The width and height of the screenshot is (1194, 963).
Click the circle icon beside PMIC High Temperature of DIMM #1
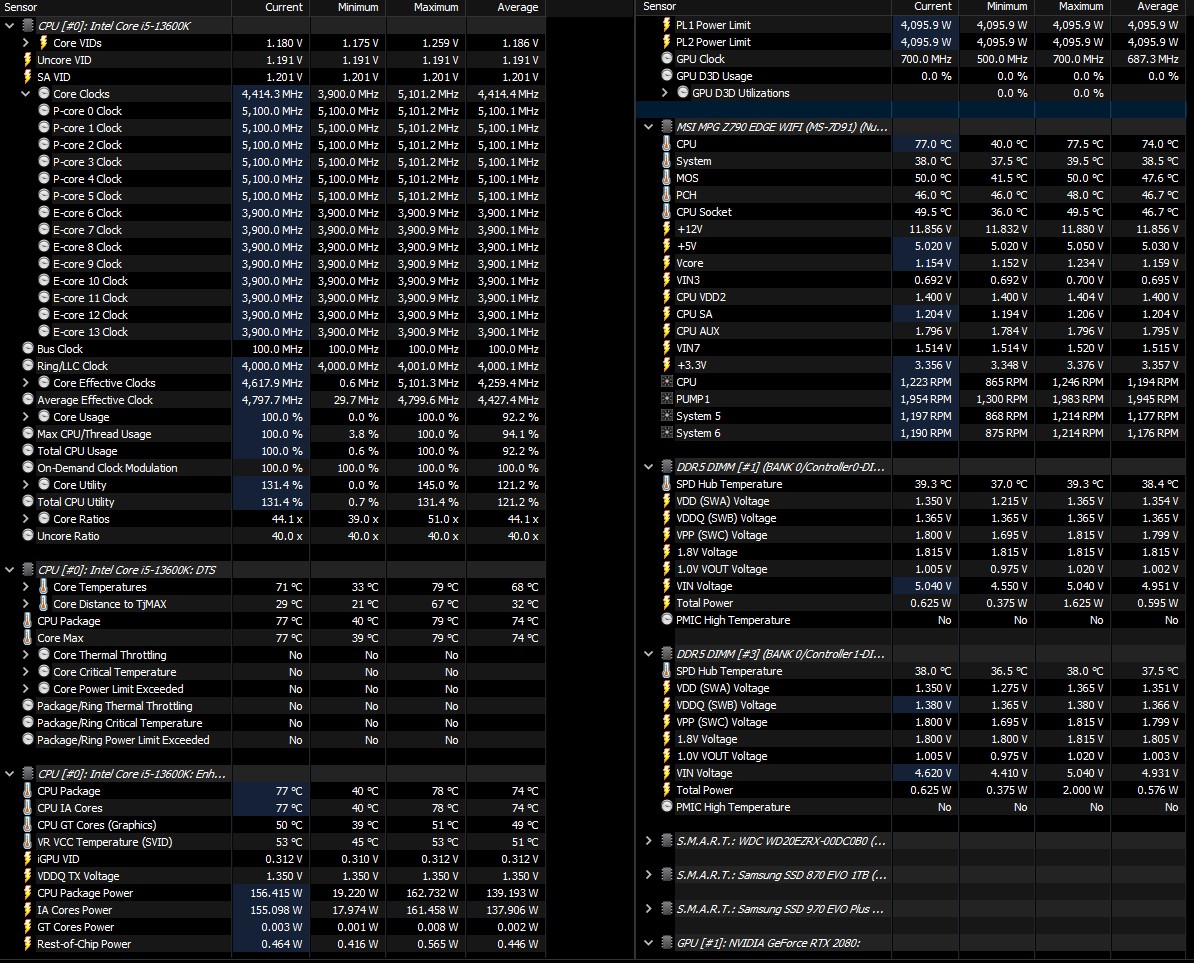pos(667,620)
